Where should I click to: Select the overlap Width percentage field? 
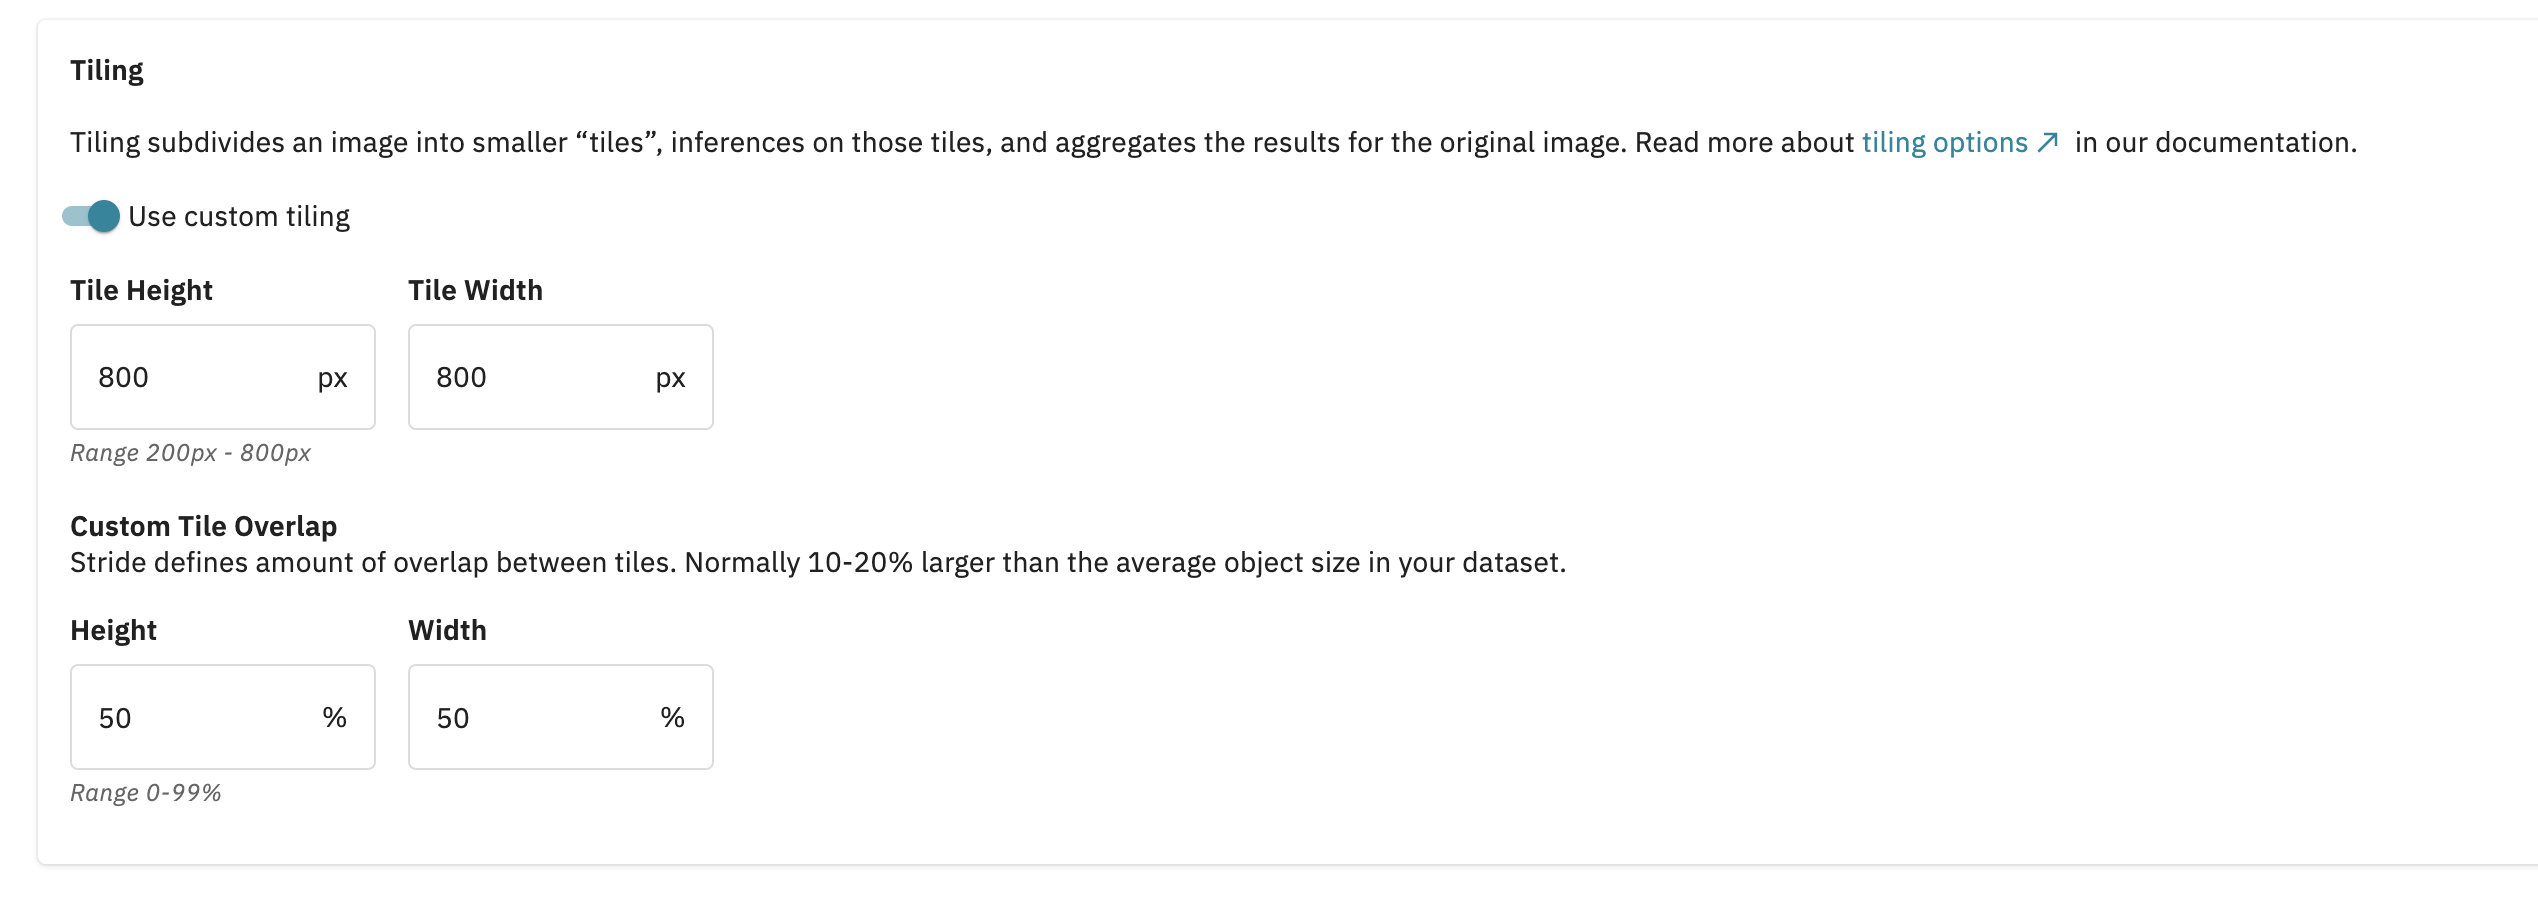(561, 717)
